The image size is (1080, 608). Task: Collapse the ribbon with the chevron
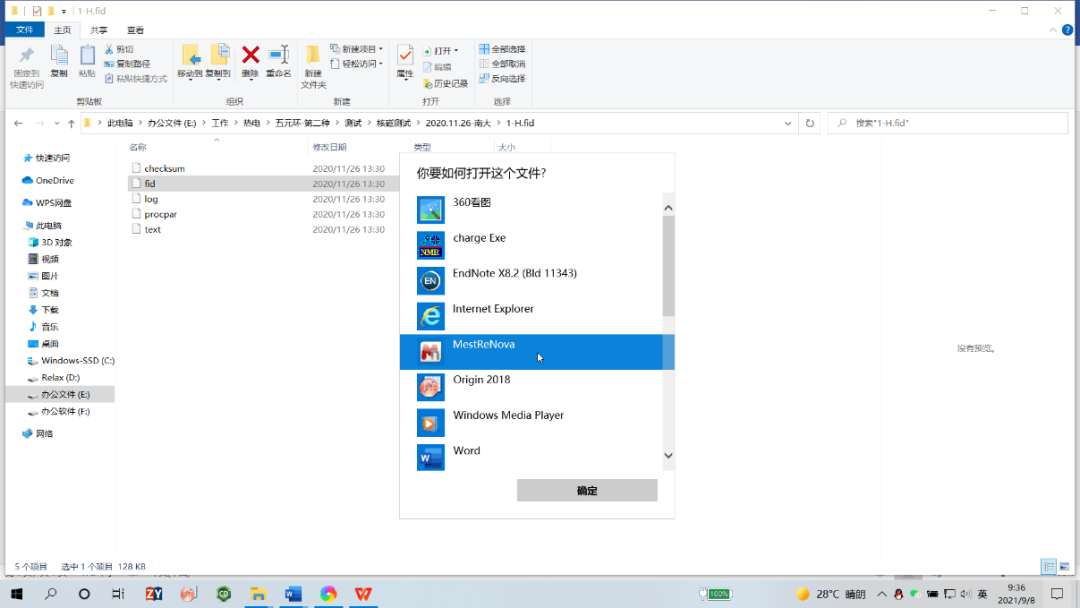click(x=1052, y=30)
